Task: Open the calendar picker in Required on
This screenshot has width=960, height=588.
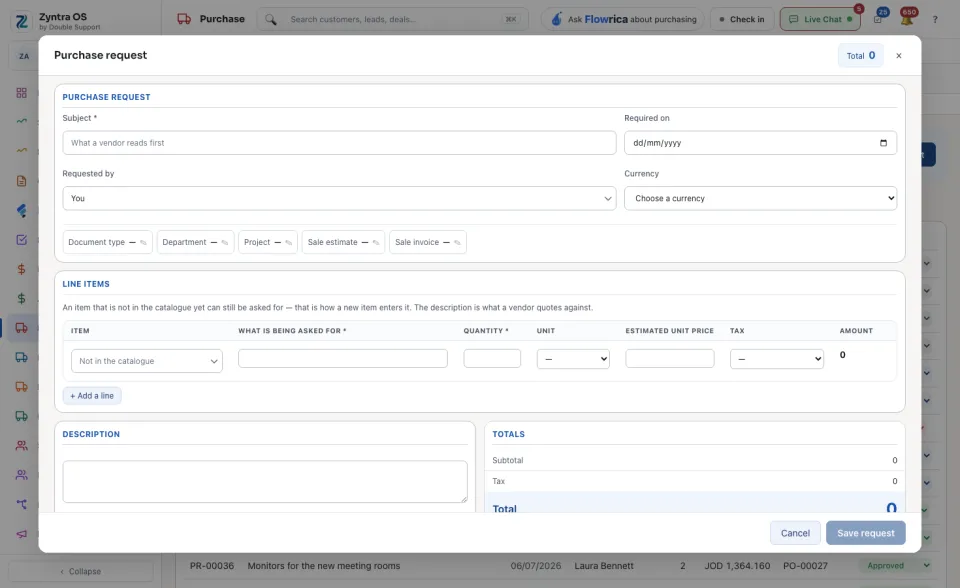Action: (x=883, y=143)
